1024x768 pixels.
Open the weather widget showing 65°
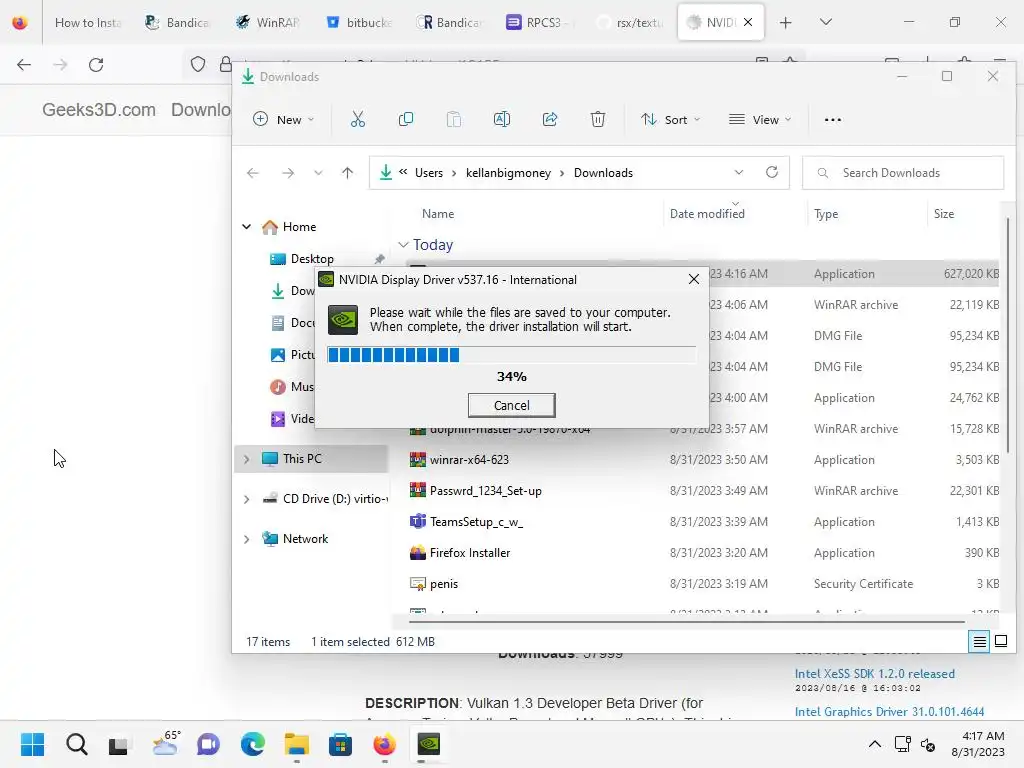(x=165, y=744)
